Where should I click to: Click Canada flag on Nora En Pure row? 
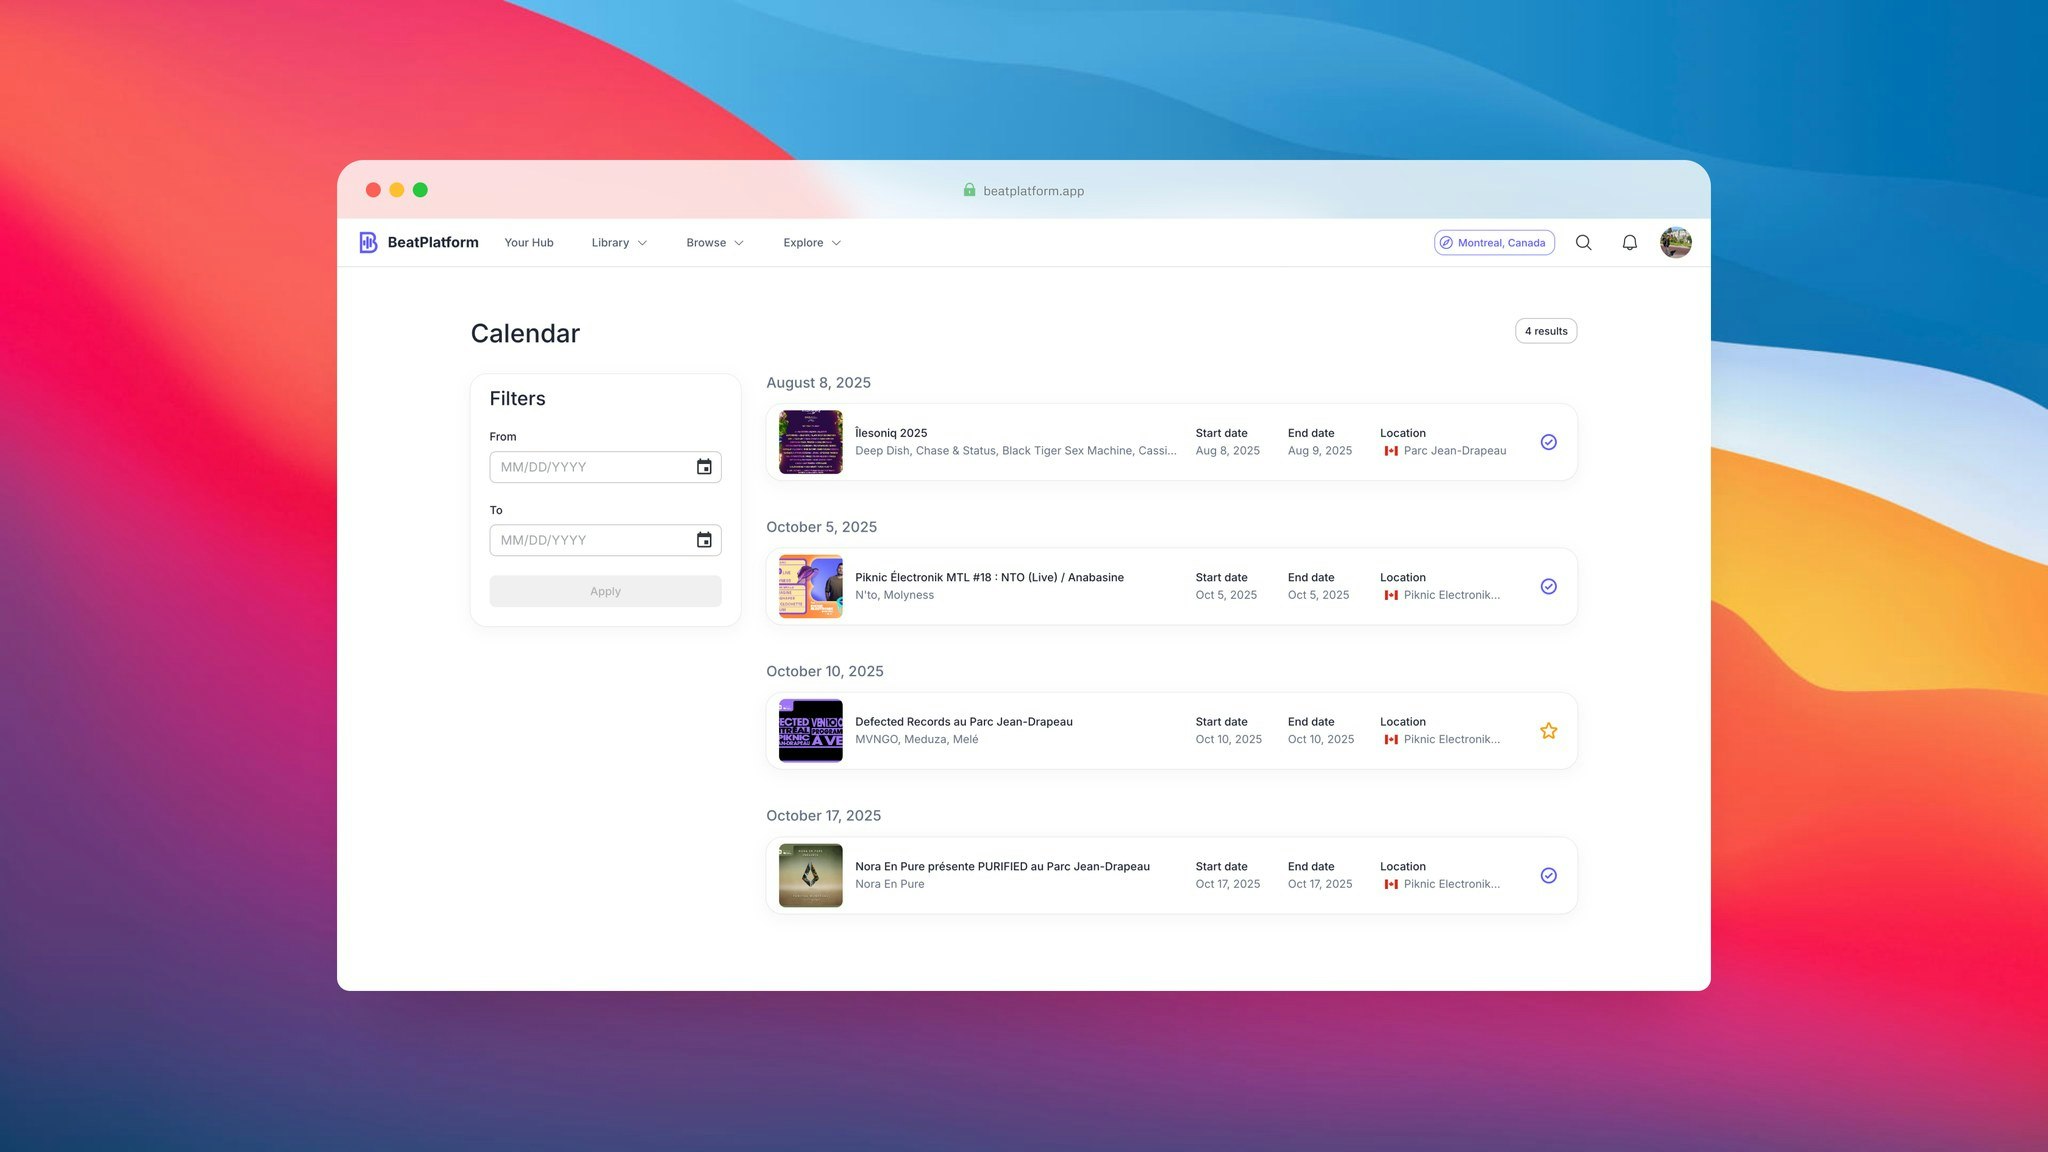pyautogui.click(x=1391, y=884)
